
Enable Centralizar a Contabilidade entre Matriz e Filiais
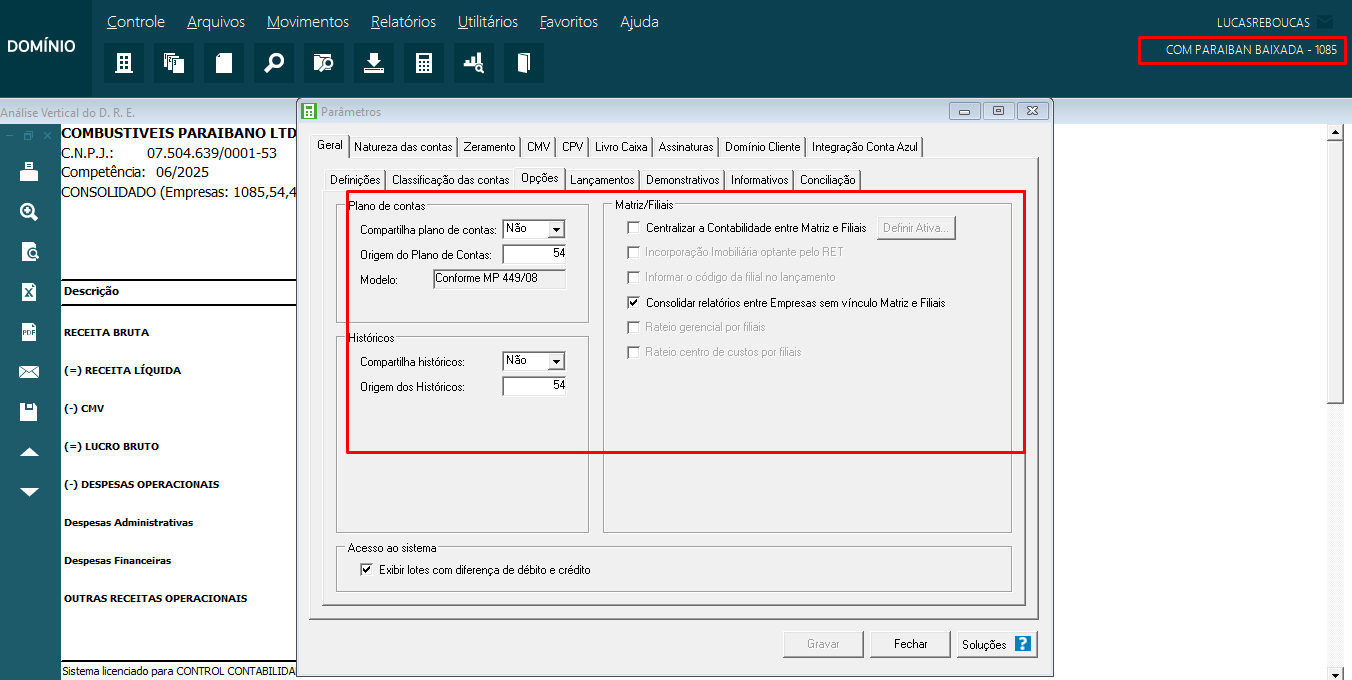click(633, 228)
